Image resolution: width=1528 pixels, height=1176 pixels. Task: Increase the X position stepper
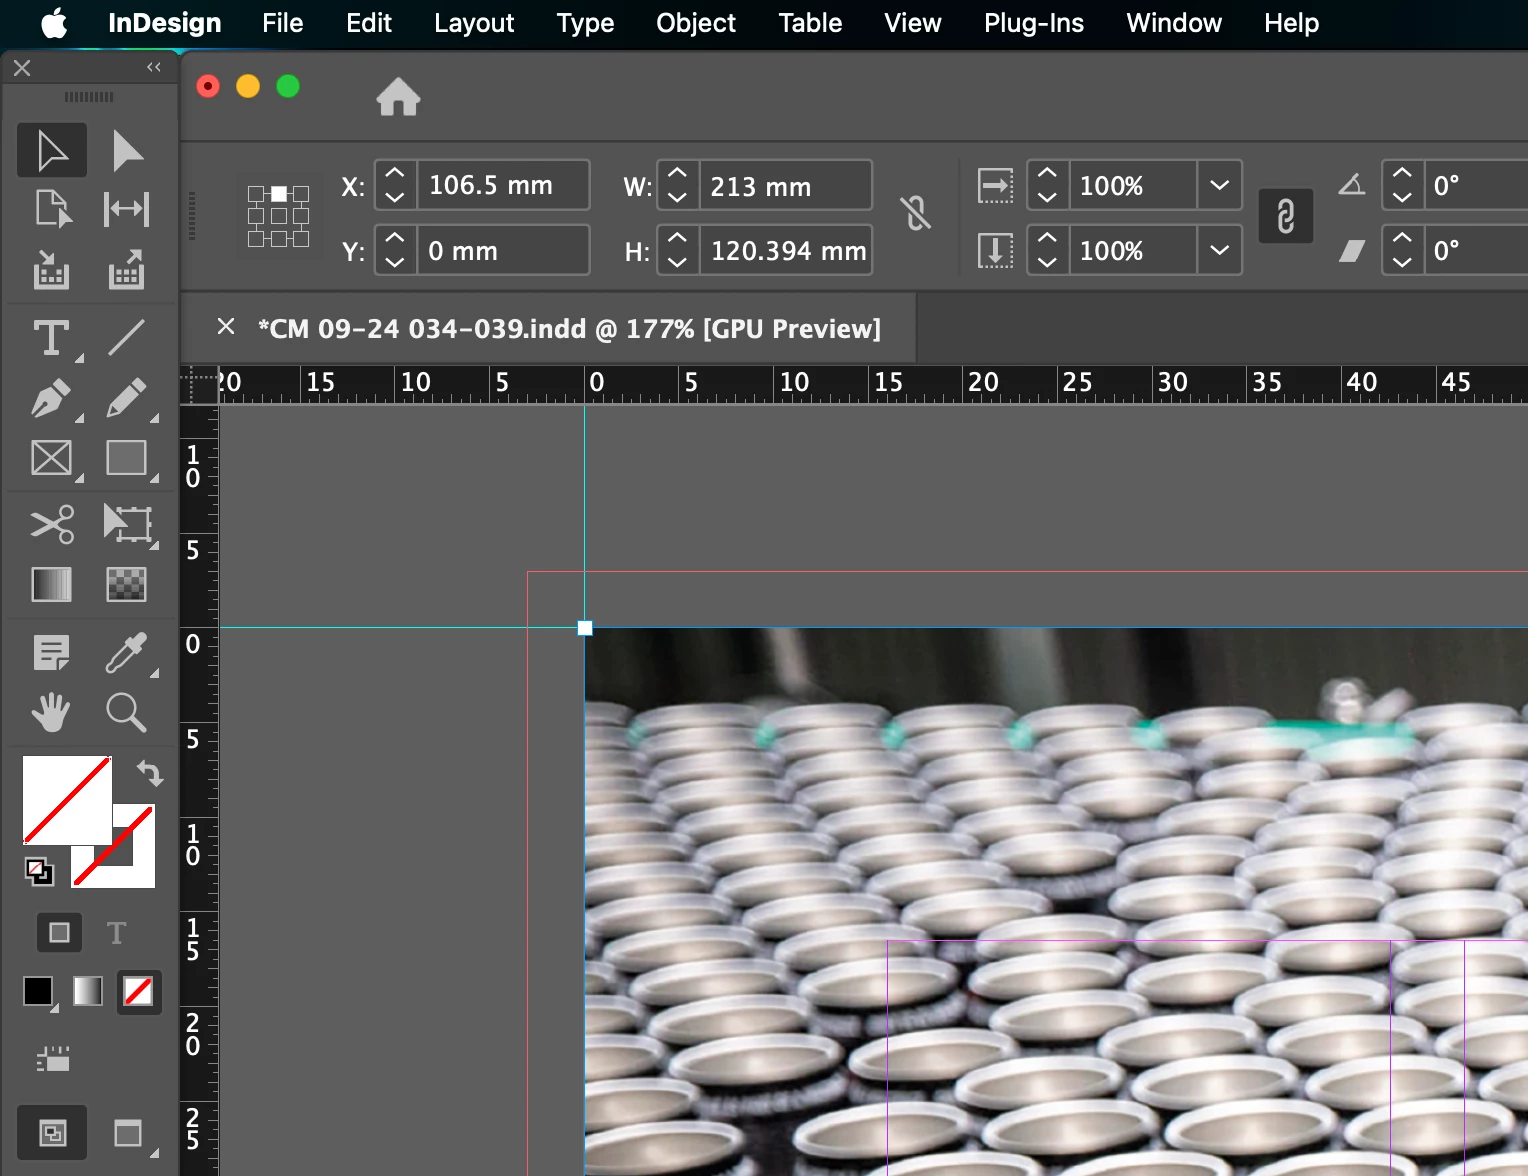(x=395, y=174)
